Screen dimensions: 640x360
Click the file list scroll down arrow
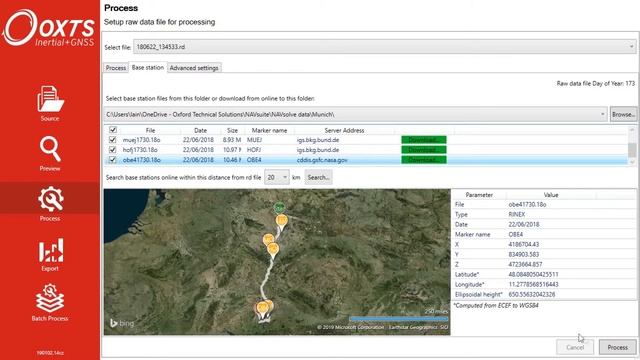[x=632, y=162]
